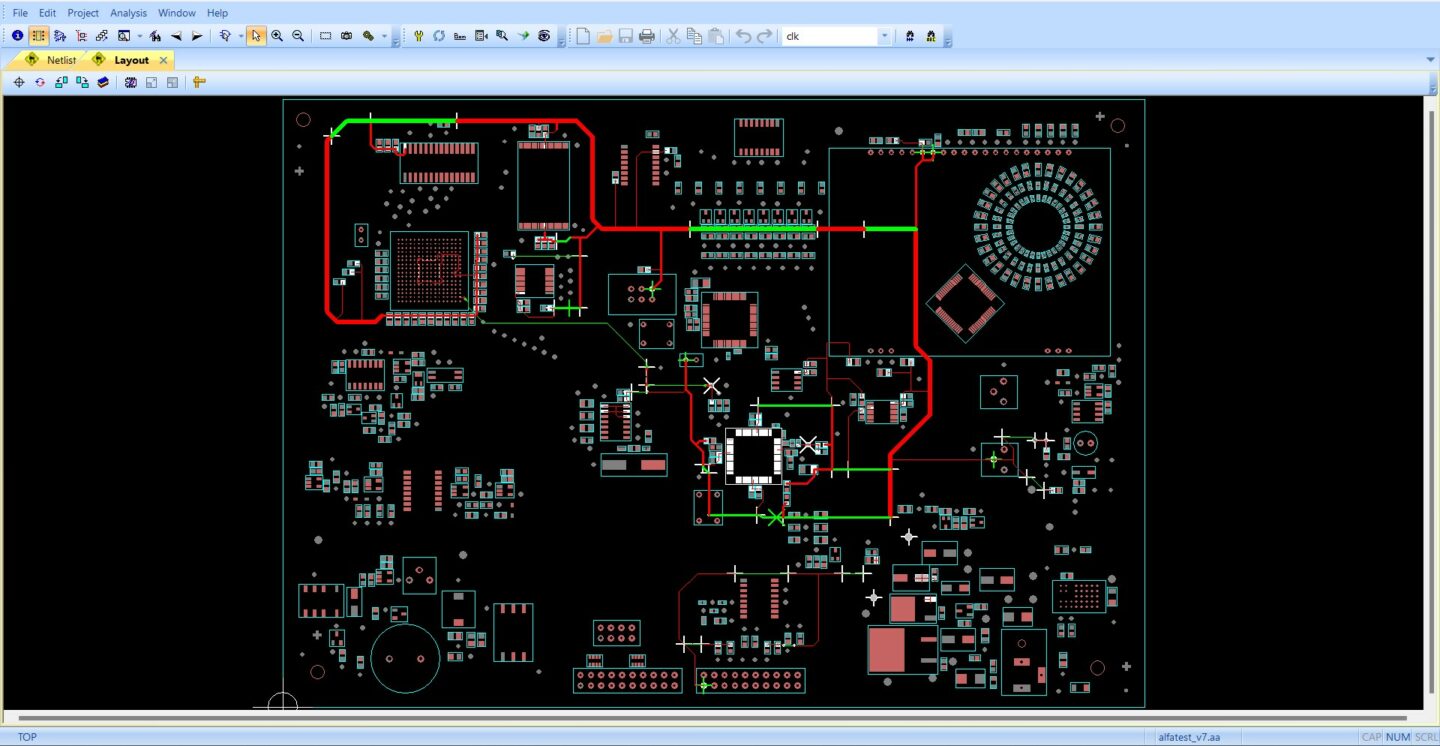Toggle the selection arrow tool
The image size is (1440, 746).
click(256, 35)
